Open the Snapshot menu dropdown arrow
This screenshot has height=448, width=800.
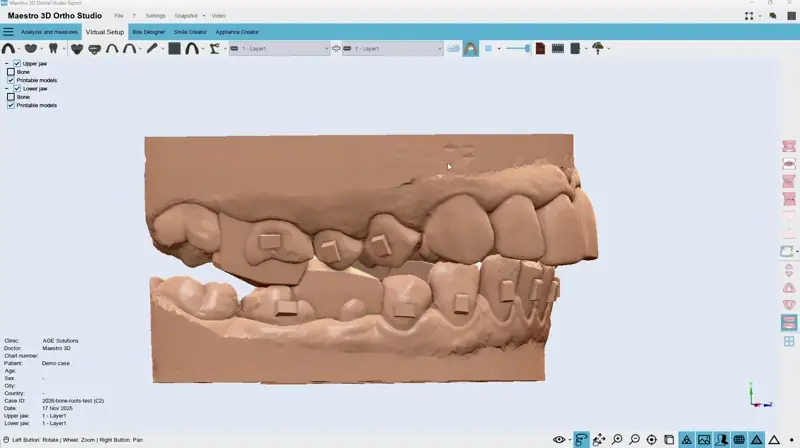pos(204,16)
